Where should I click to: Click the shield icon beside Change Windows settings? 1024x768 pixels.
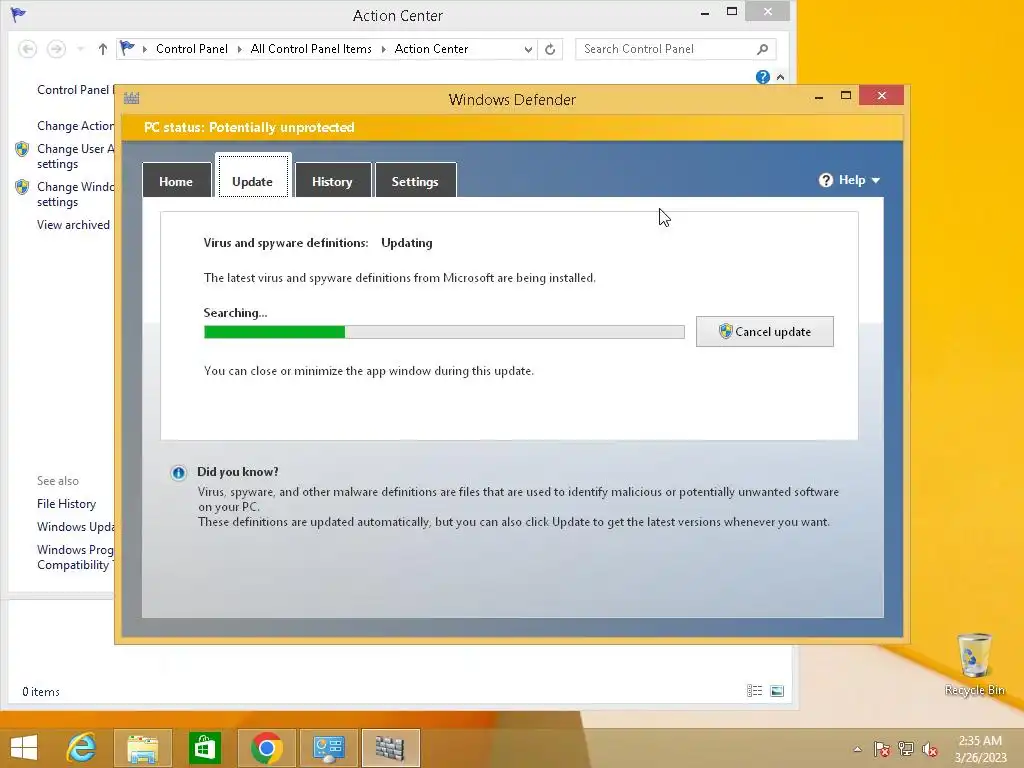click(22, 187)
